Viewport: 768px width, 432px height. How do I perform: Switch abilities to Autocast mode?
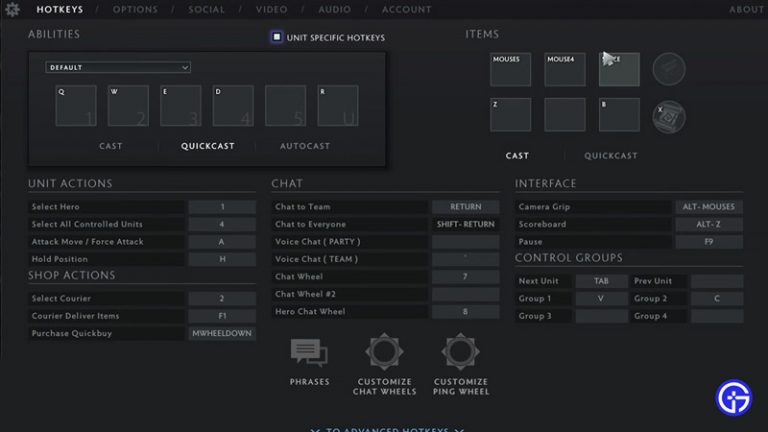306,146
